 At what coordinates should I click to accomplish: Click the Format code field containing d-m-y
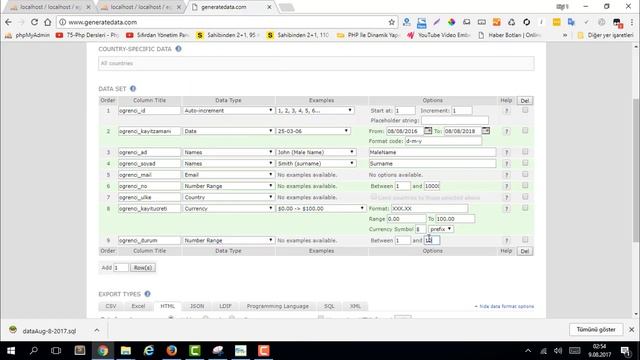[443, 141]
